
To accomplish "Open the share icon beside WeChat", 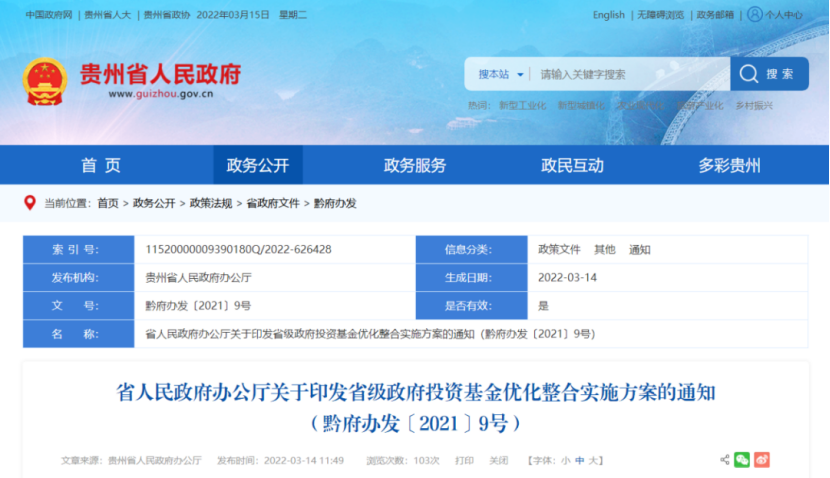I will point(725,459).
